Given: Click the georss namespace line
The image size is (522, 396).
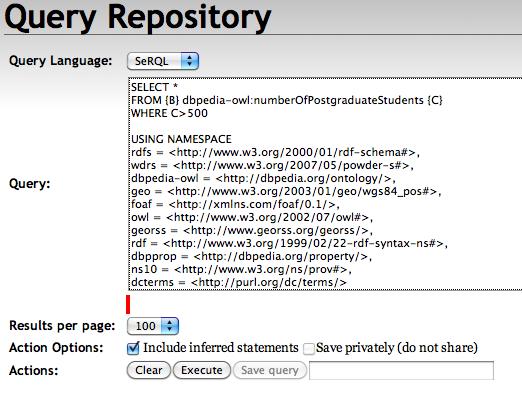Looking at the screenshot, I should click(x=252, y=230).
